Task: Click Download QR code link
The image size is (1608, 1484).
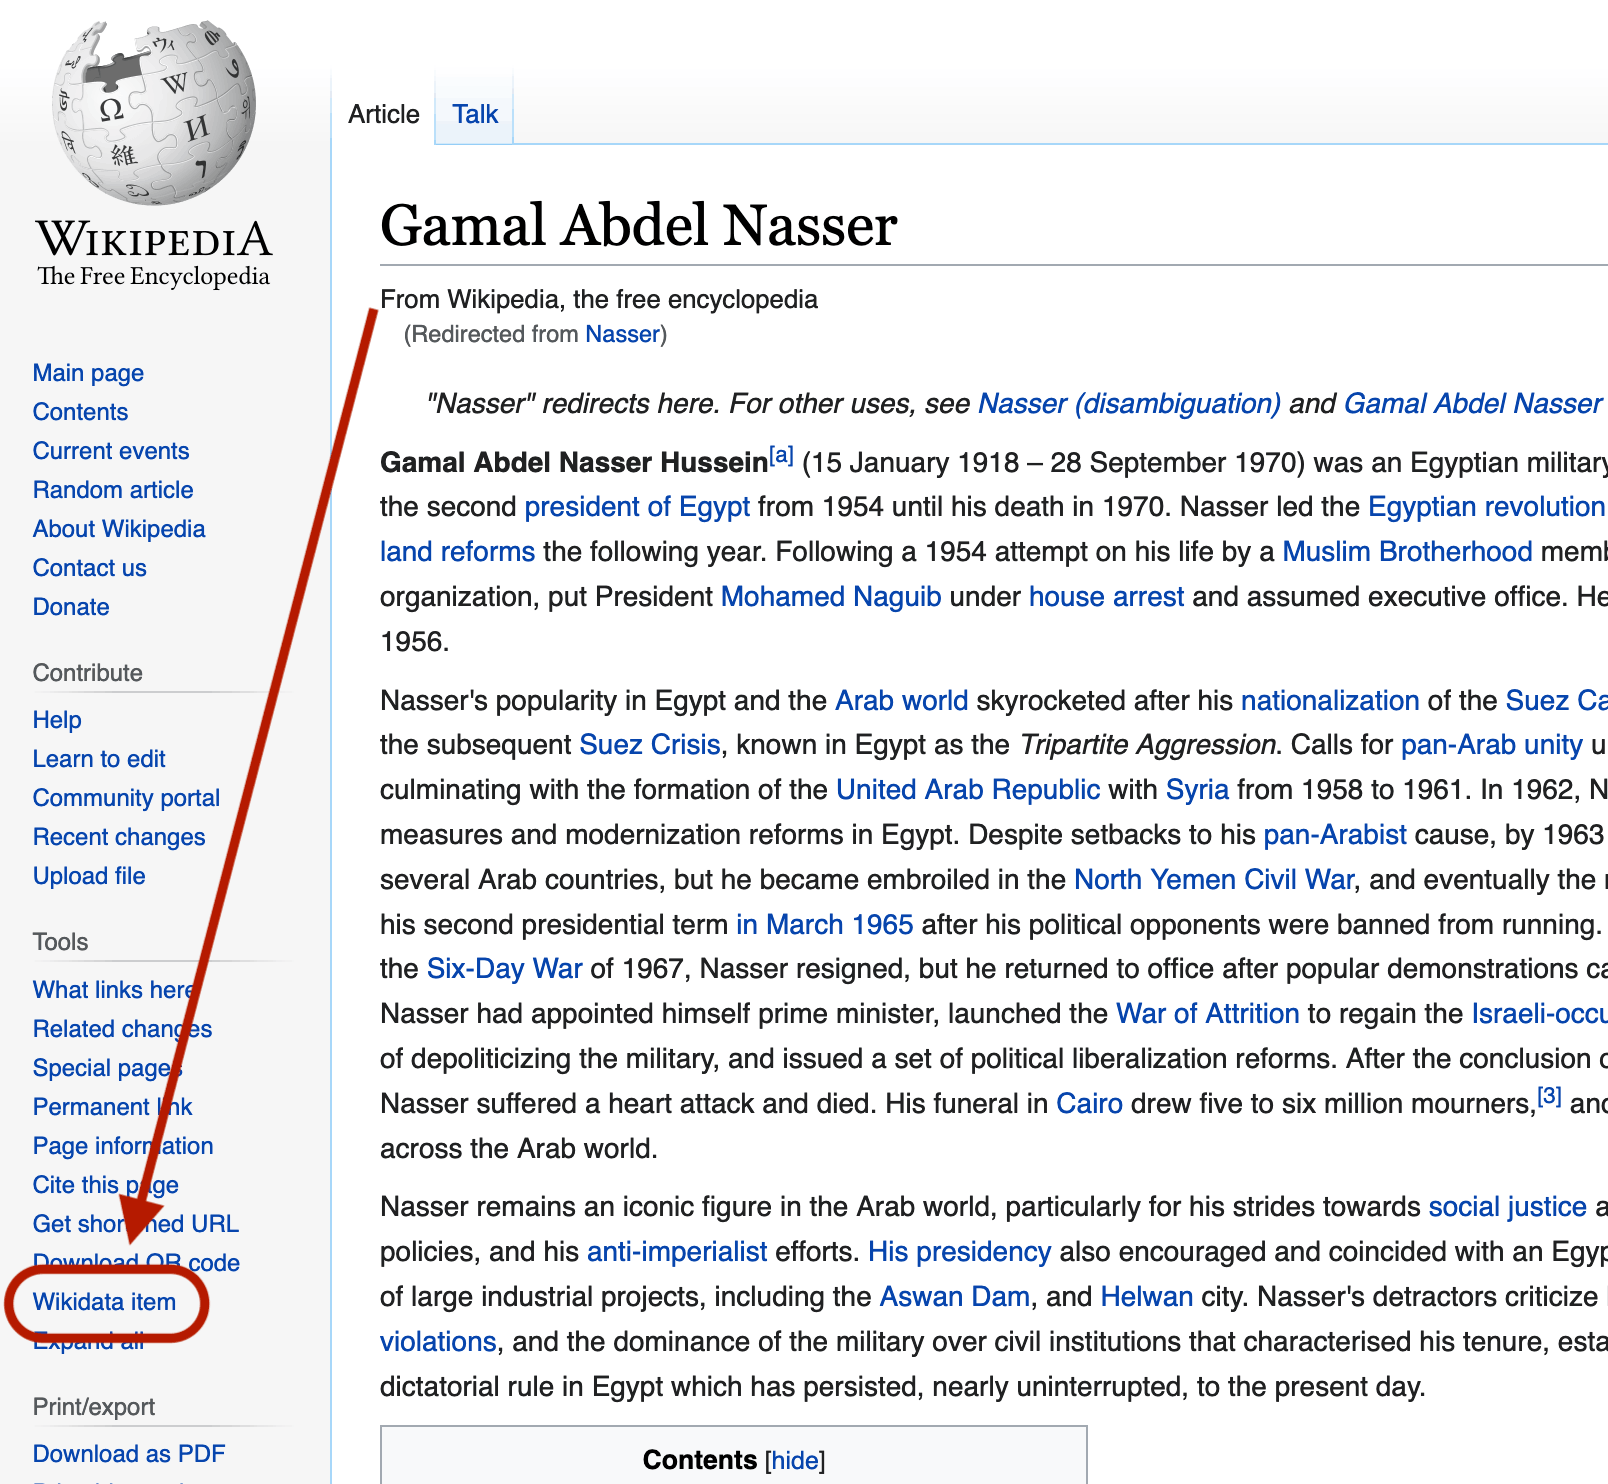Action: (x=136, y=1263)
